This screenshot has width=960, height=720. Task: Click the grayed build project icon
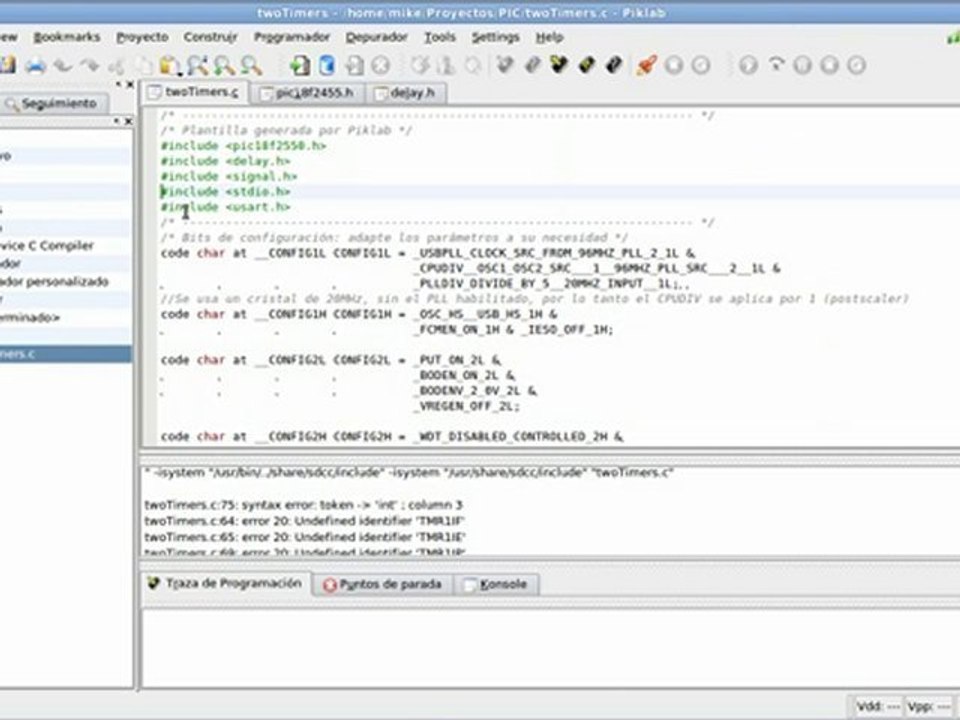(447, 65)
